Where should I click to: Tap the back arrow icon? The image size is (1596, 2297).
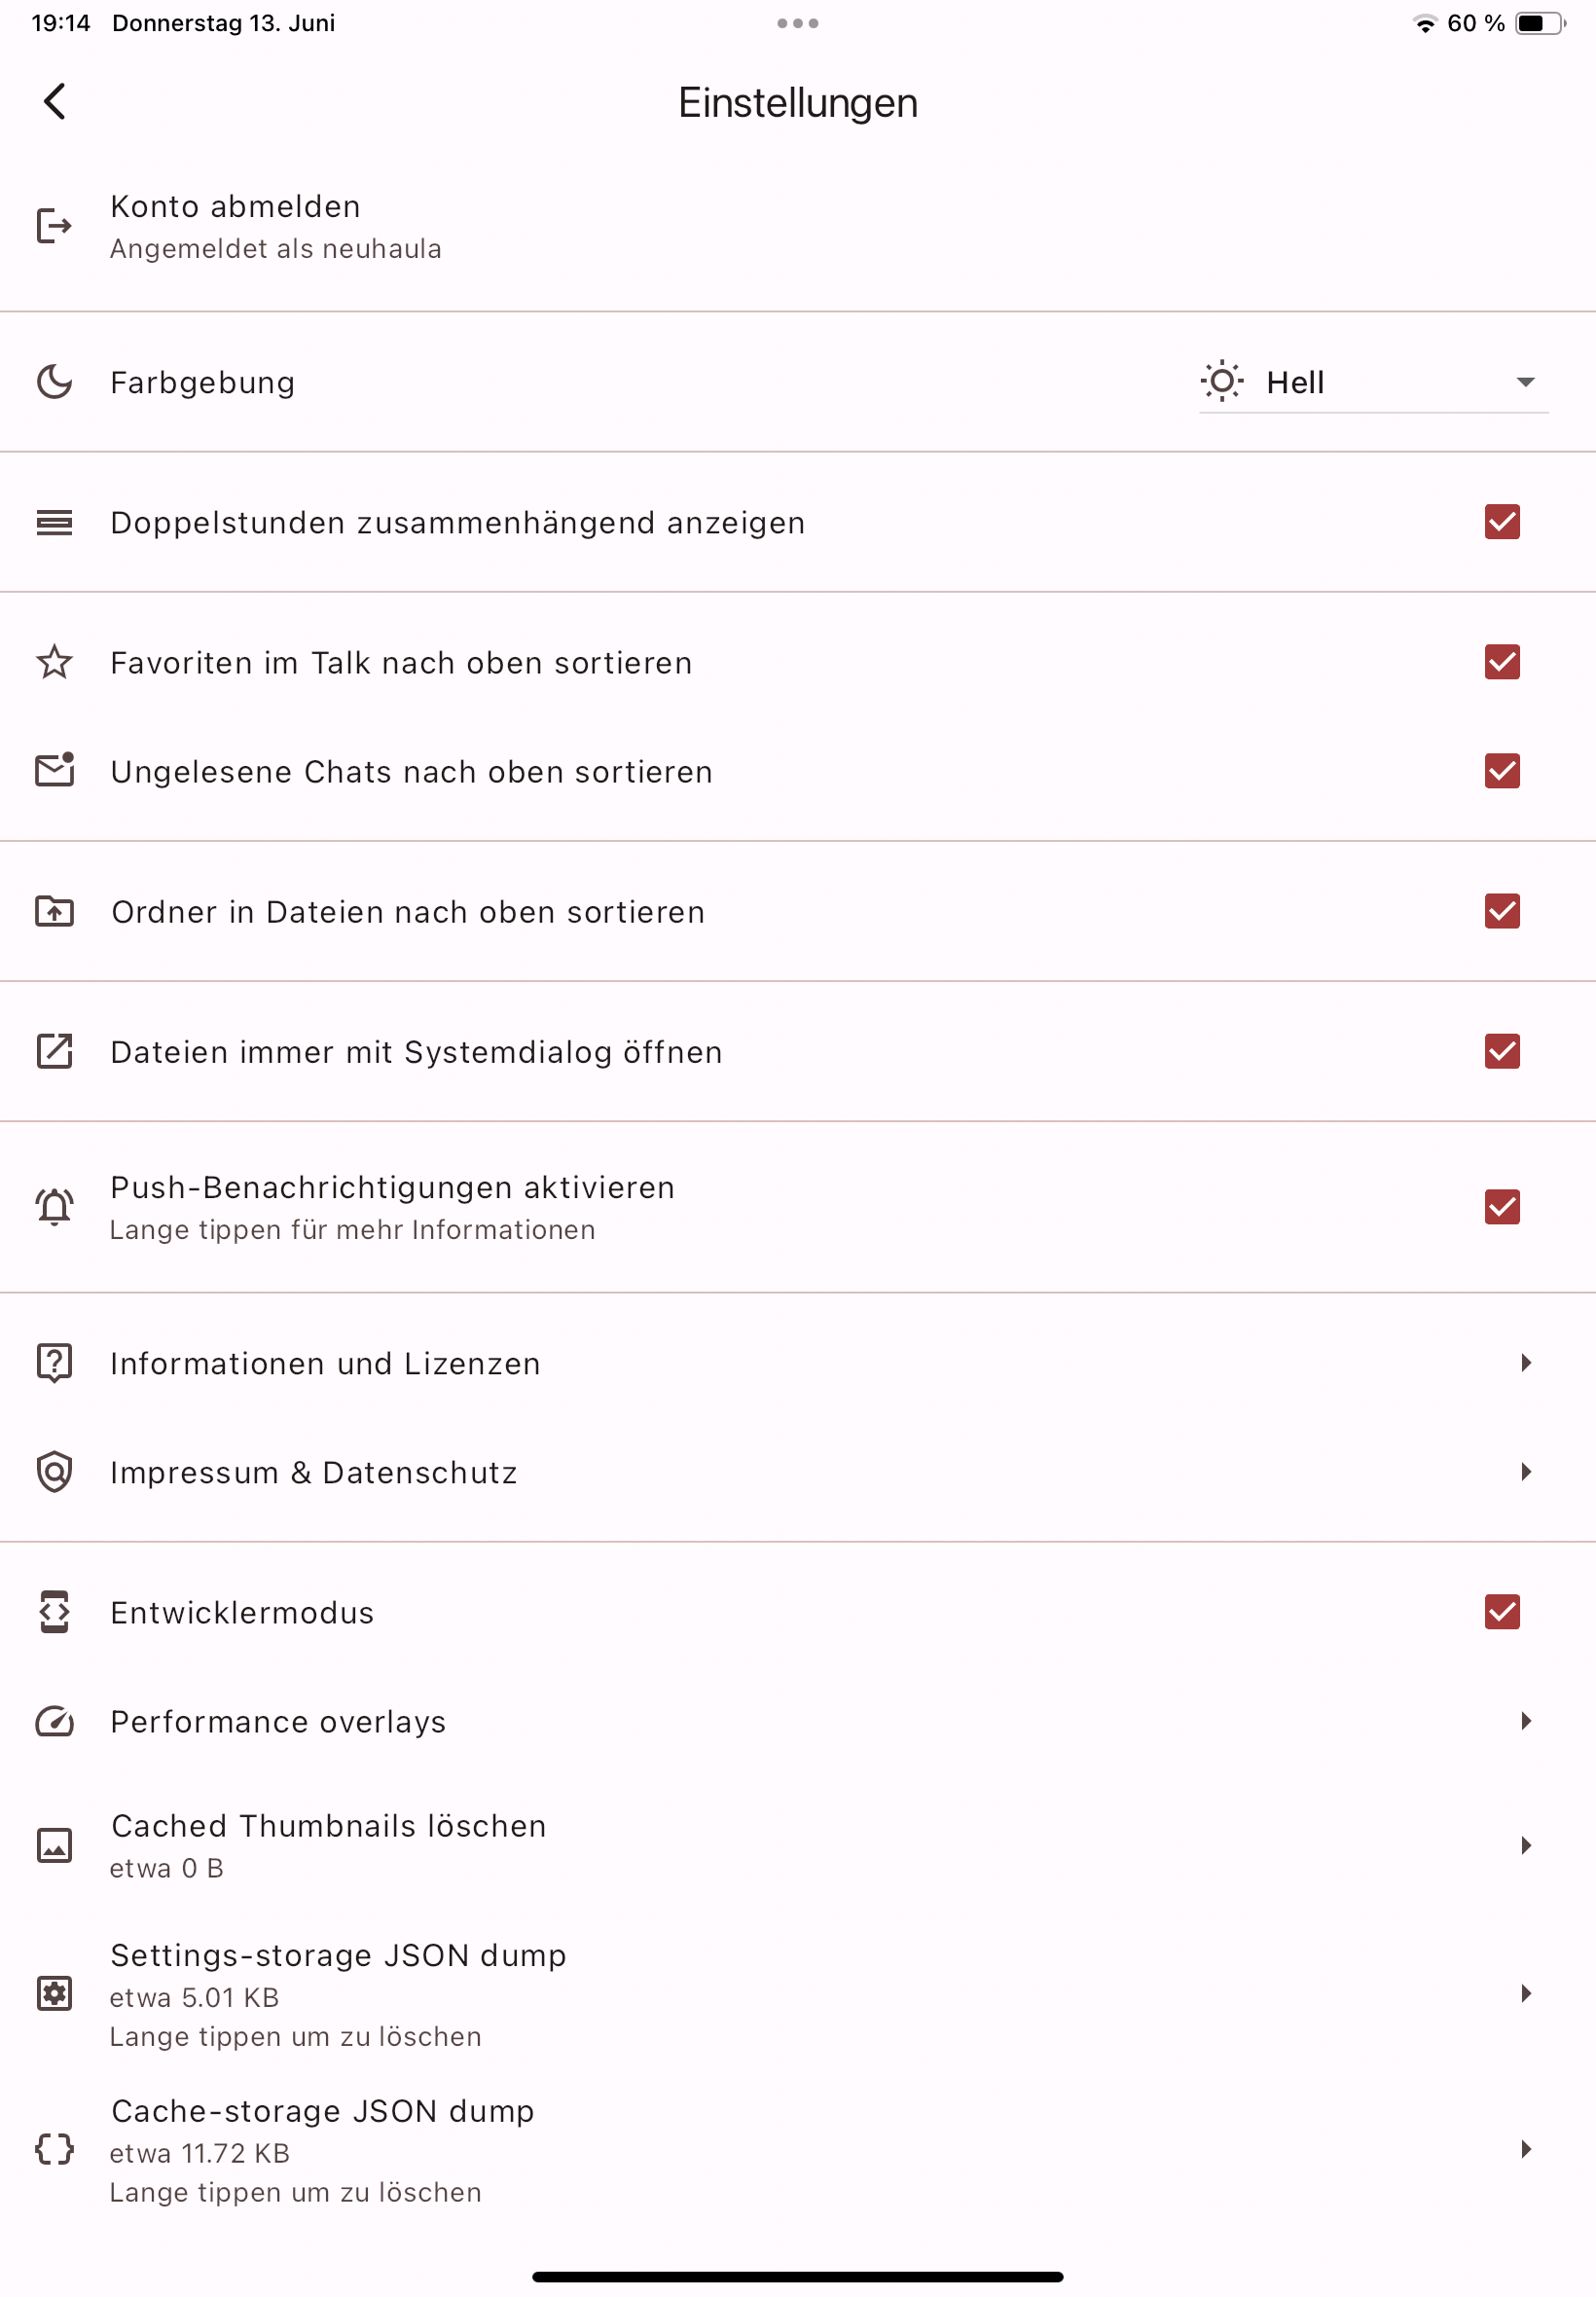pyautogui.click(x=55, y=101)
